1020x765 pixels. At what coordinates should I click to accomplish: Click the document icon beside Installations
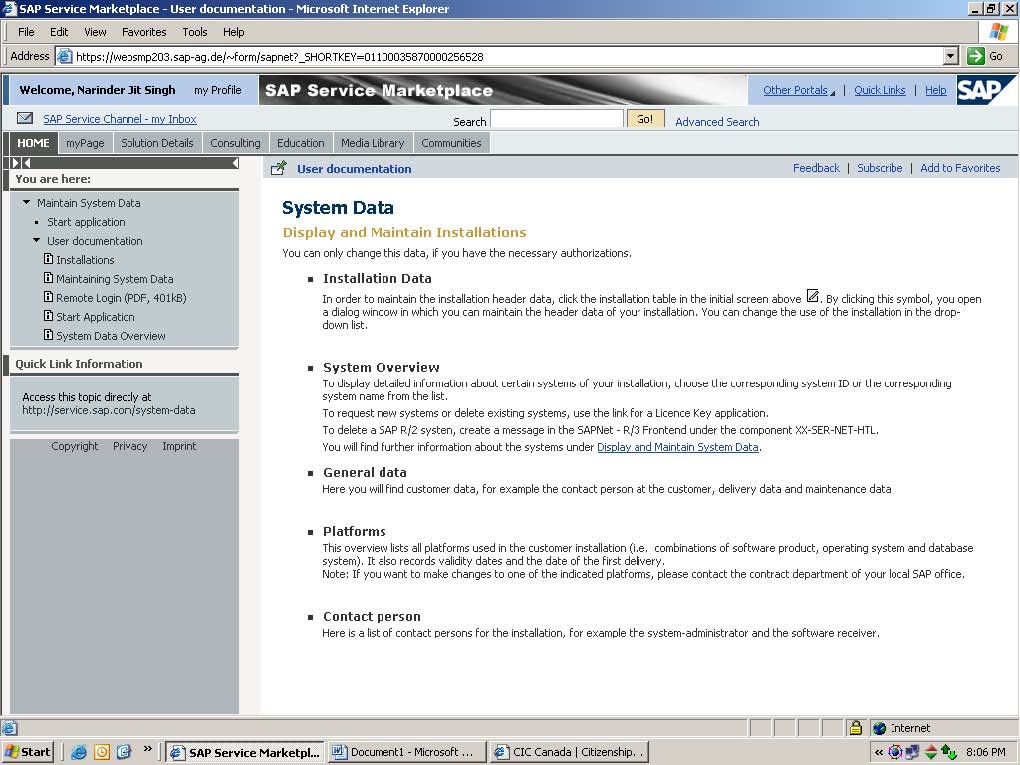[x=48, y=259]
